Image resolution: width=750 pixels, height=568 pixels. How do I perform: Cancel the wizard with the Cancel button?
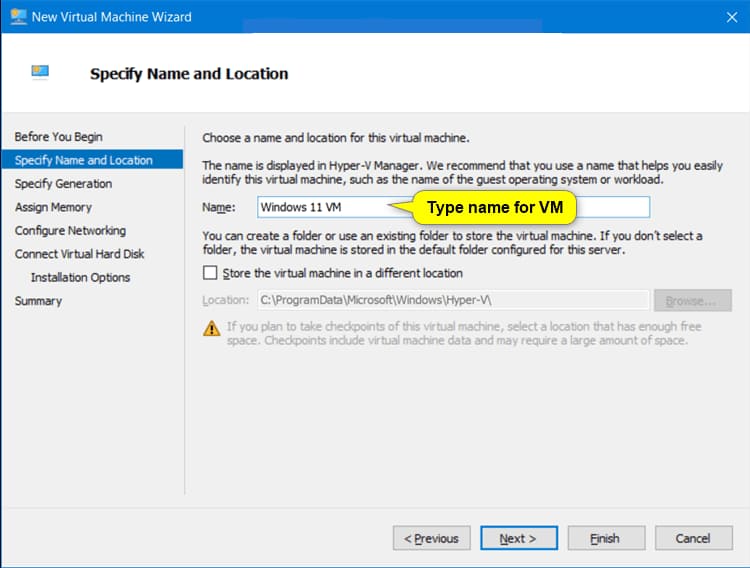[x=692, y=538]
